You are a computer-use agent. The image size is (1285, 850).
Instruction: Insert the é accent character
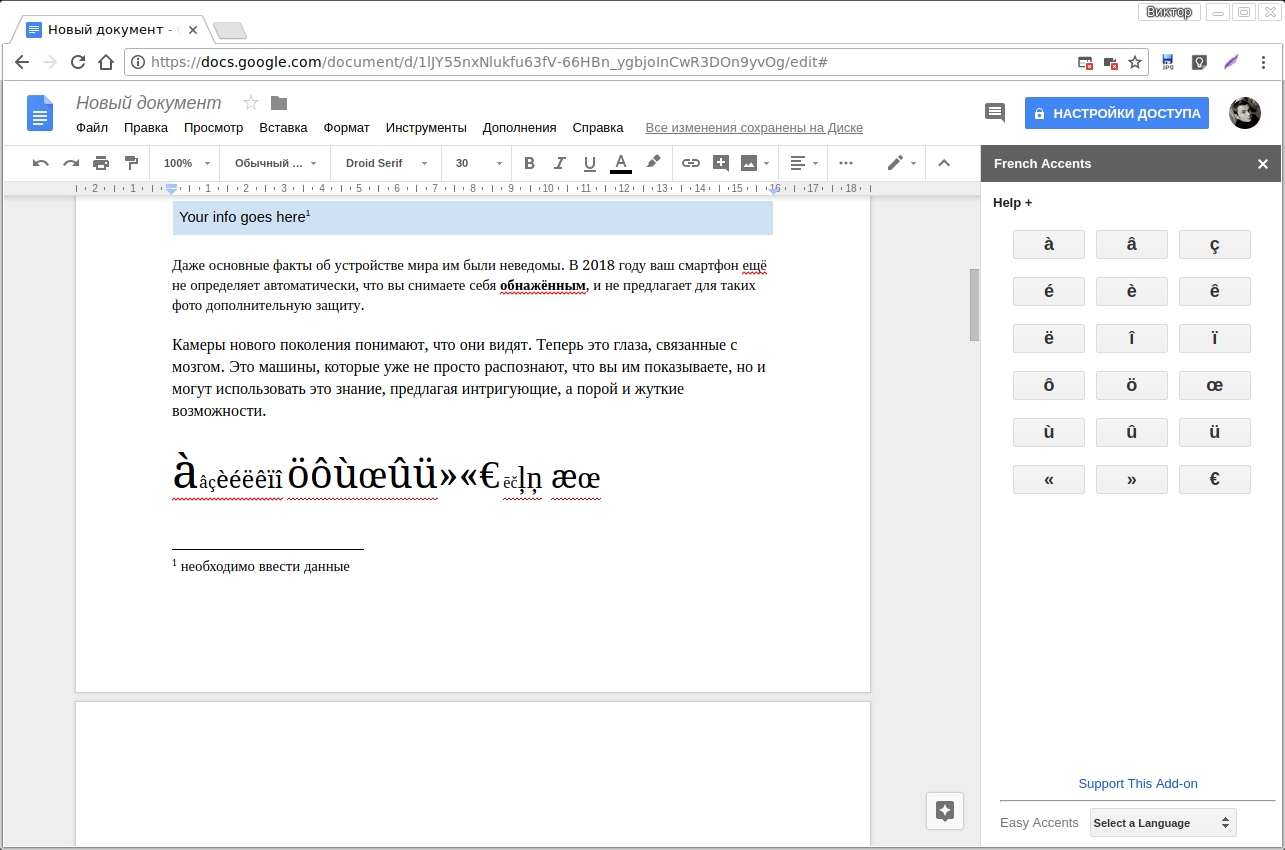1049,291
